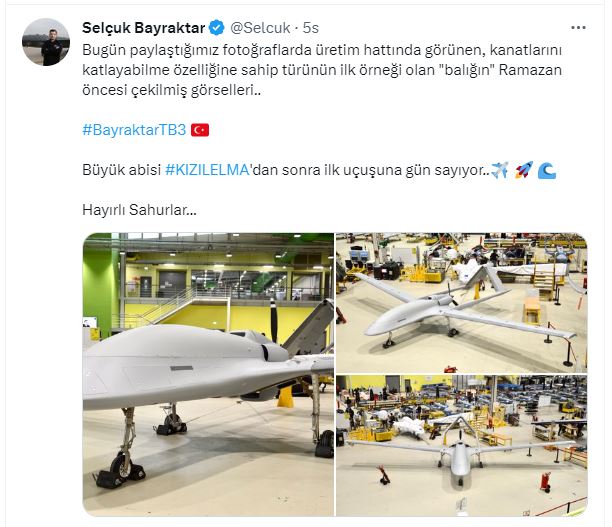Open the bottom-right production floor photo

pos(462,446)
